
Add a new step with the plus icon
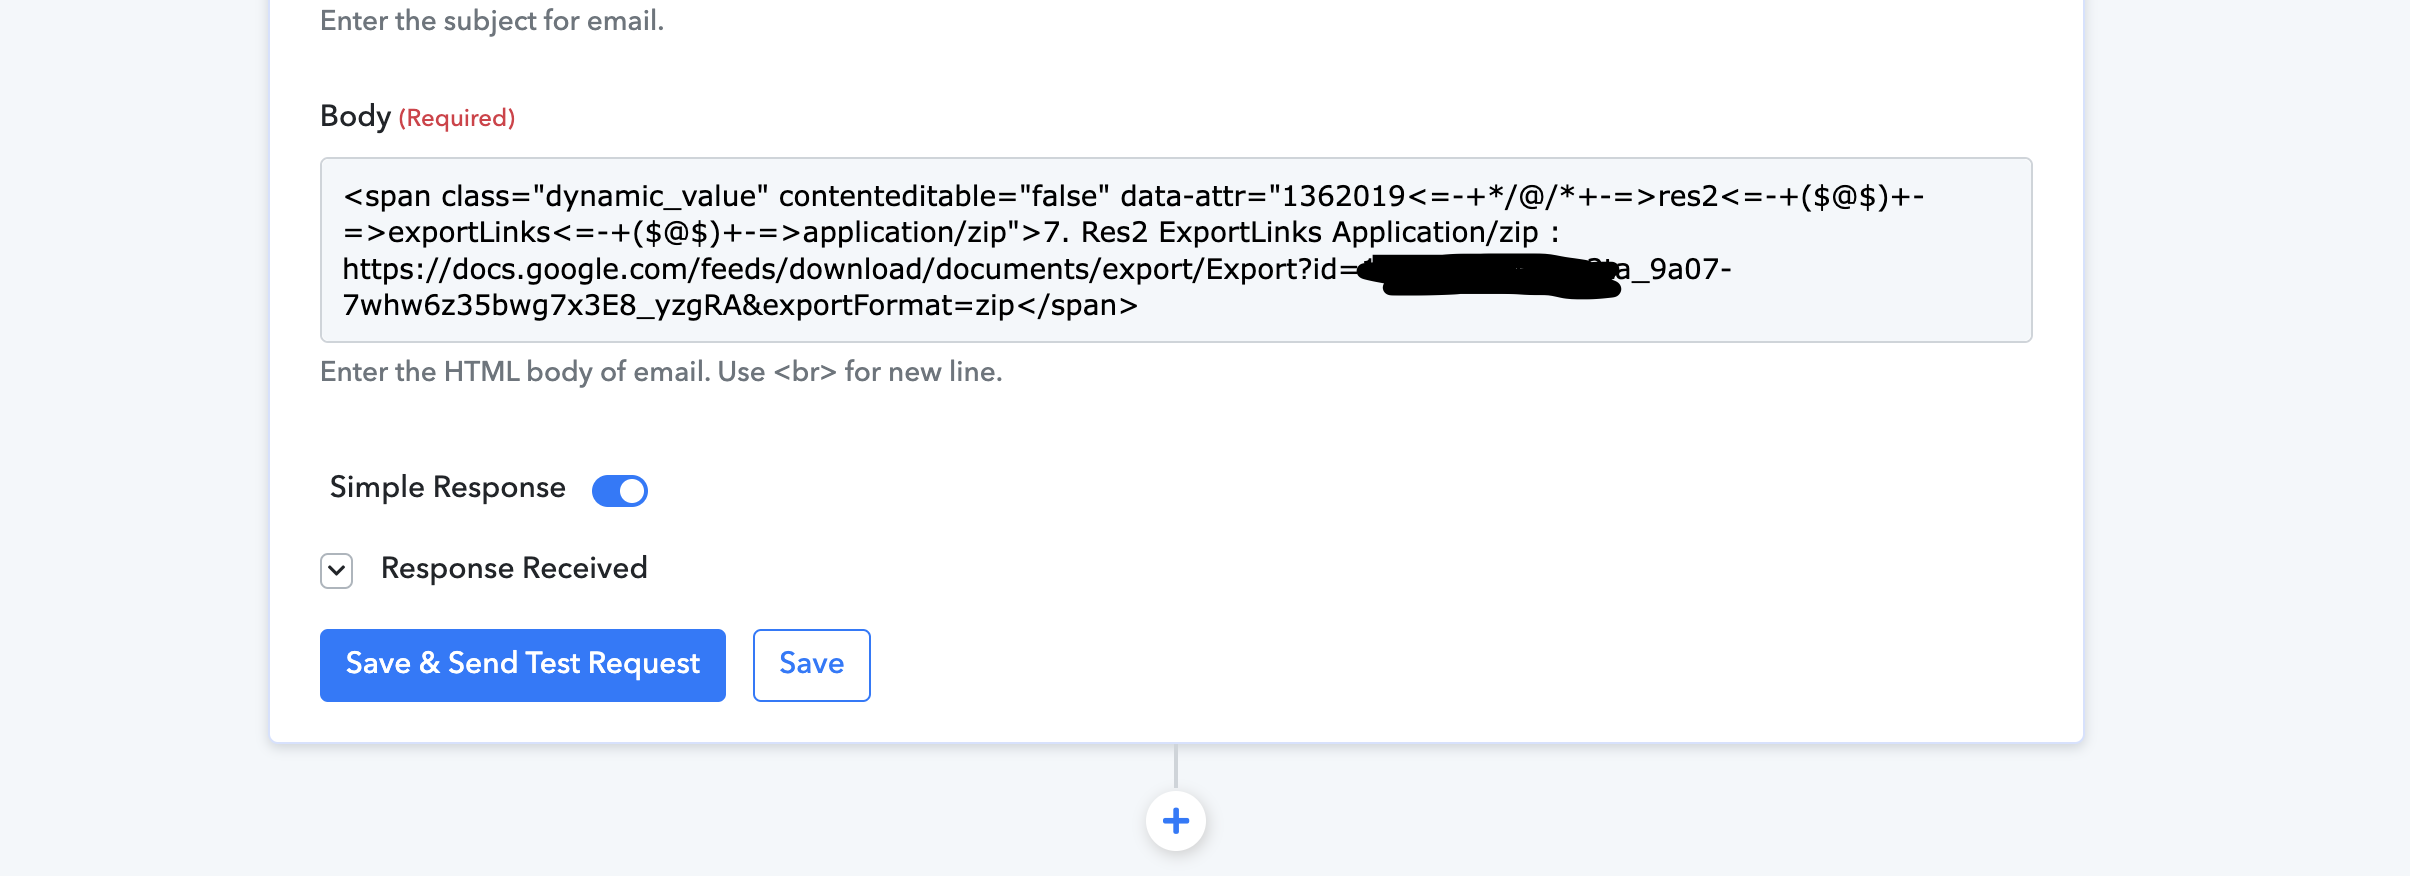(x=1175, y=821)
